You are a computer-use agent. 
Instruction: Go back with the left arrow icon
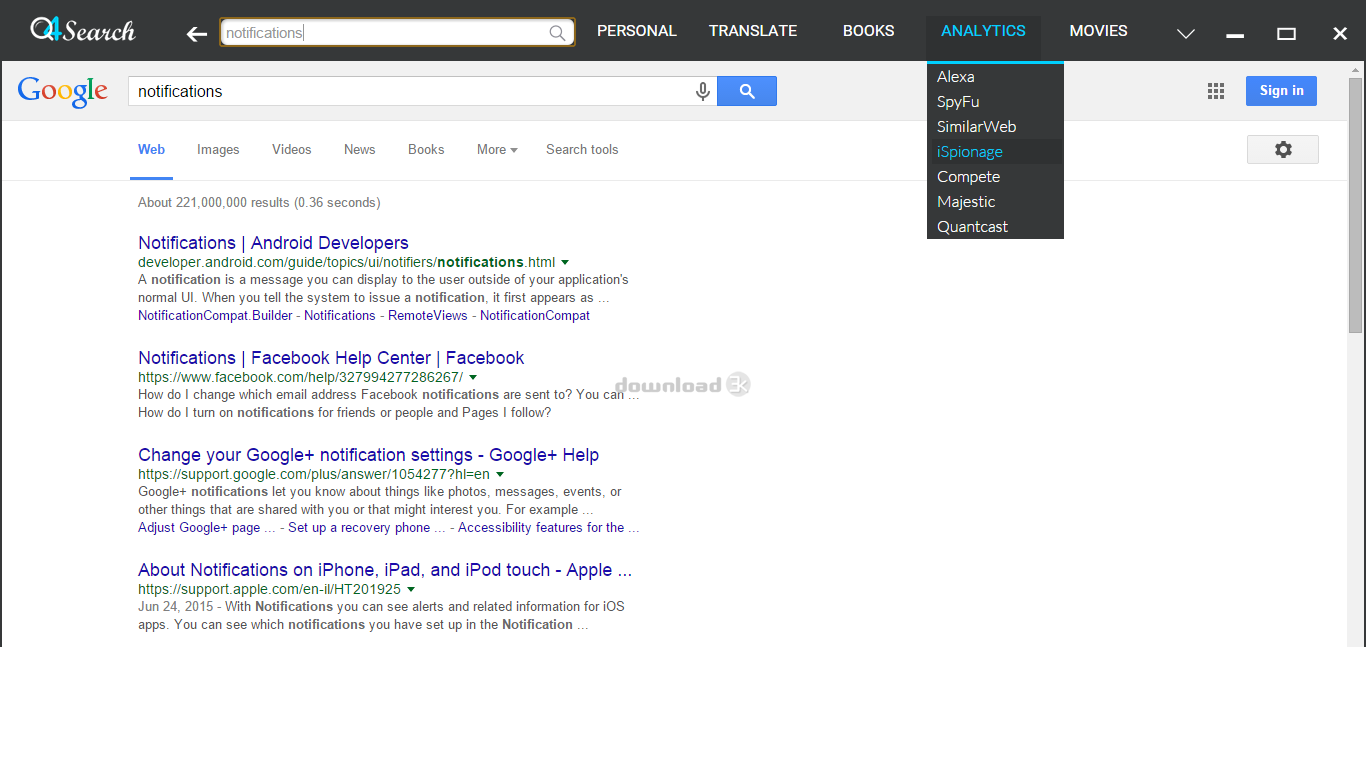(x=197, y=34)
